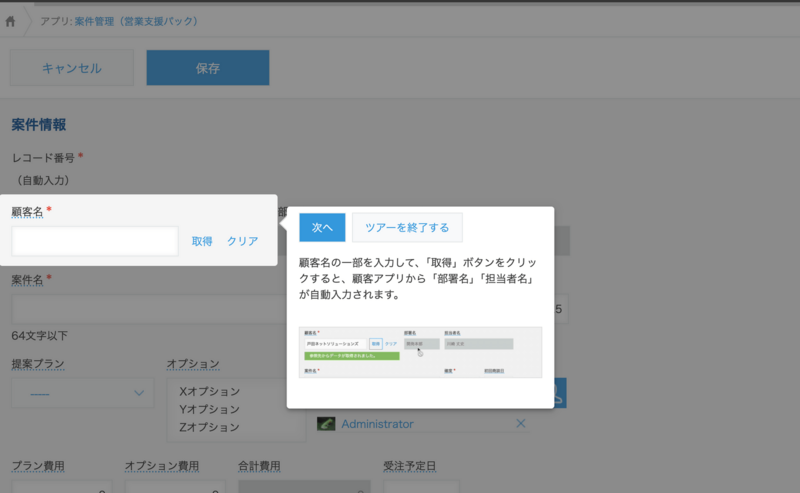Click the home icon in breadcrumb
Viewport: 800px width, 493px height.
click(x=11, y=20)
